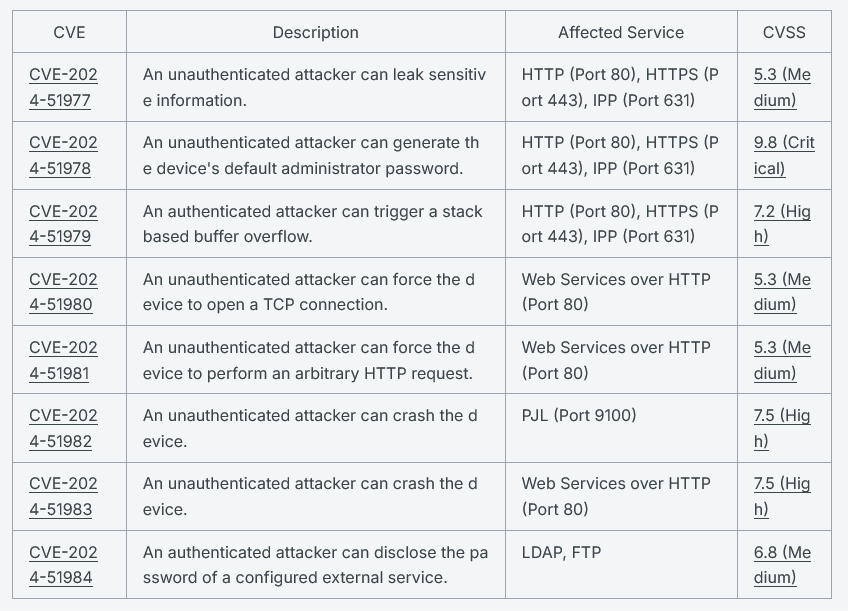848x611 pixels.
Task: Click the Description column header
Action: [x=315, y=32]
